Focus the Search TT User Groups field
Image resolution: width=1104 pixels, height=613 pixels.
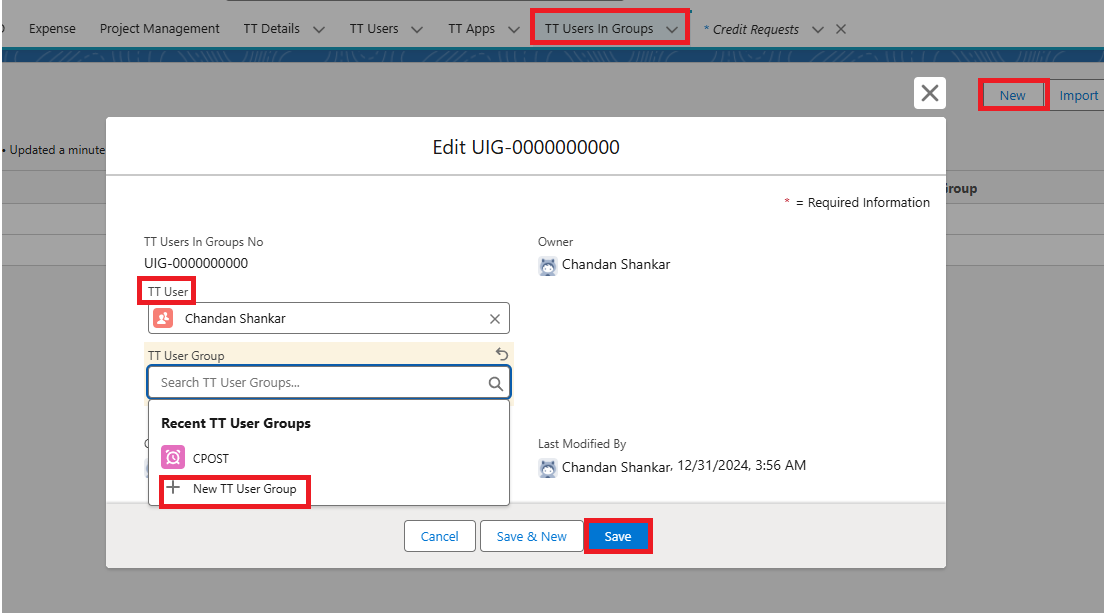tap(329, 383)
